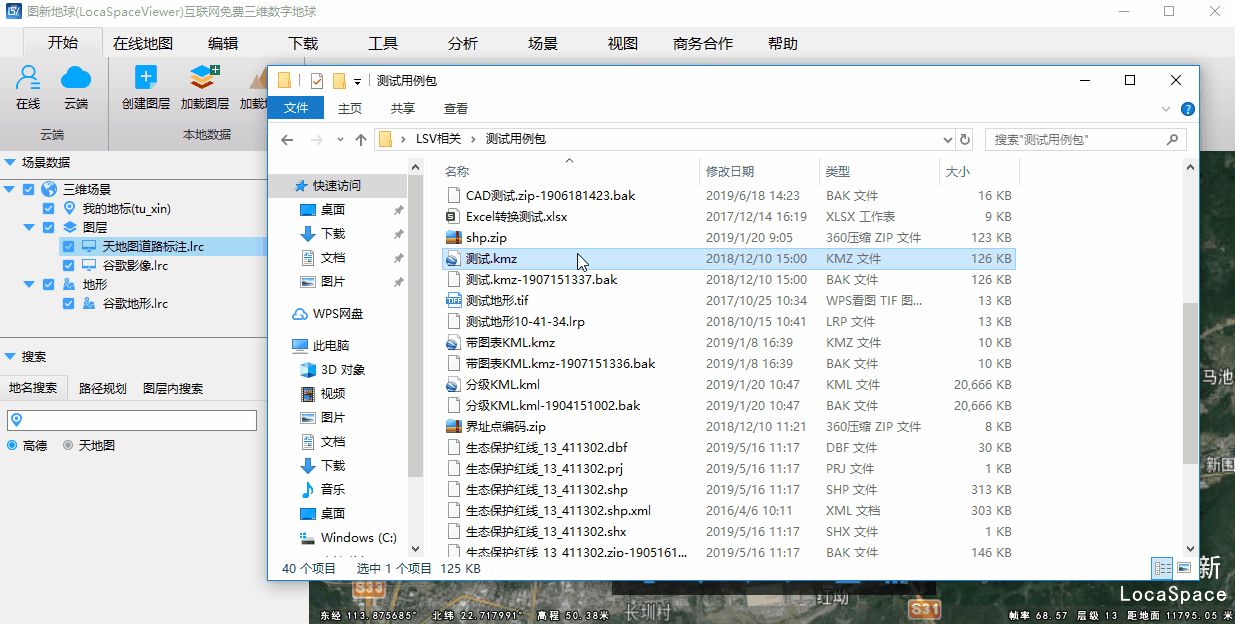Go up one folder level with the up arrow
The width and height of the screenshot is (1235, 624).
361,140
